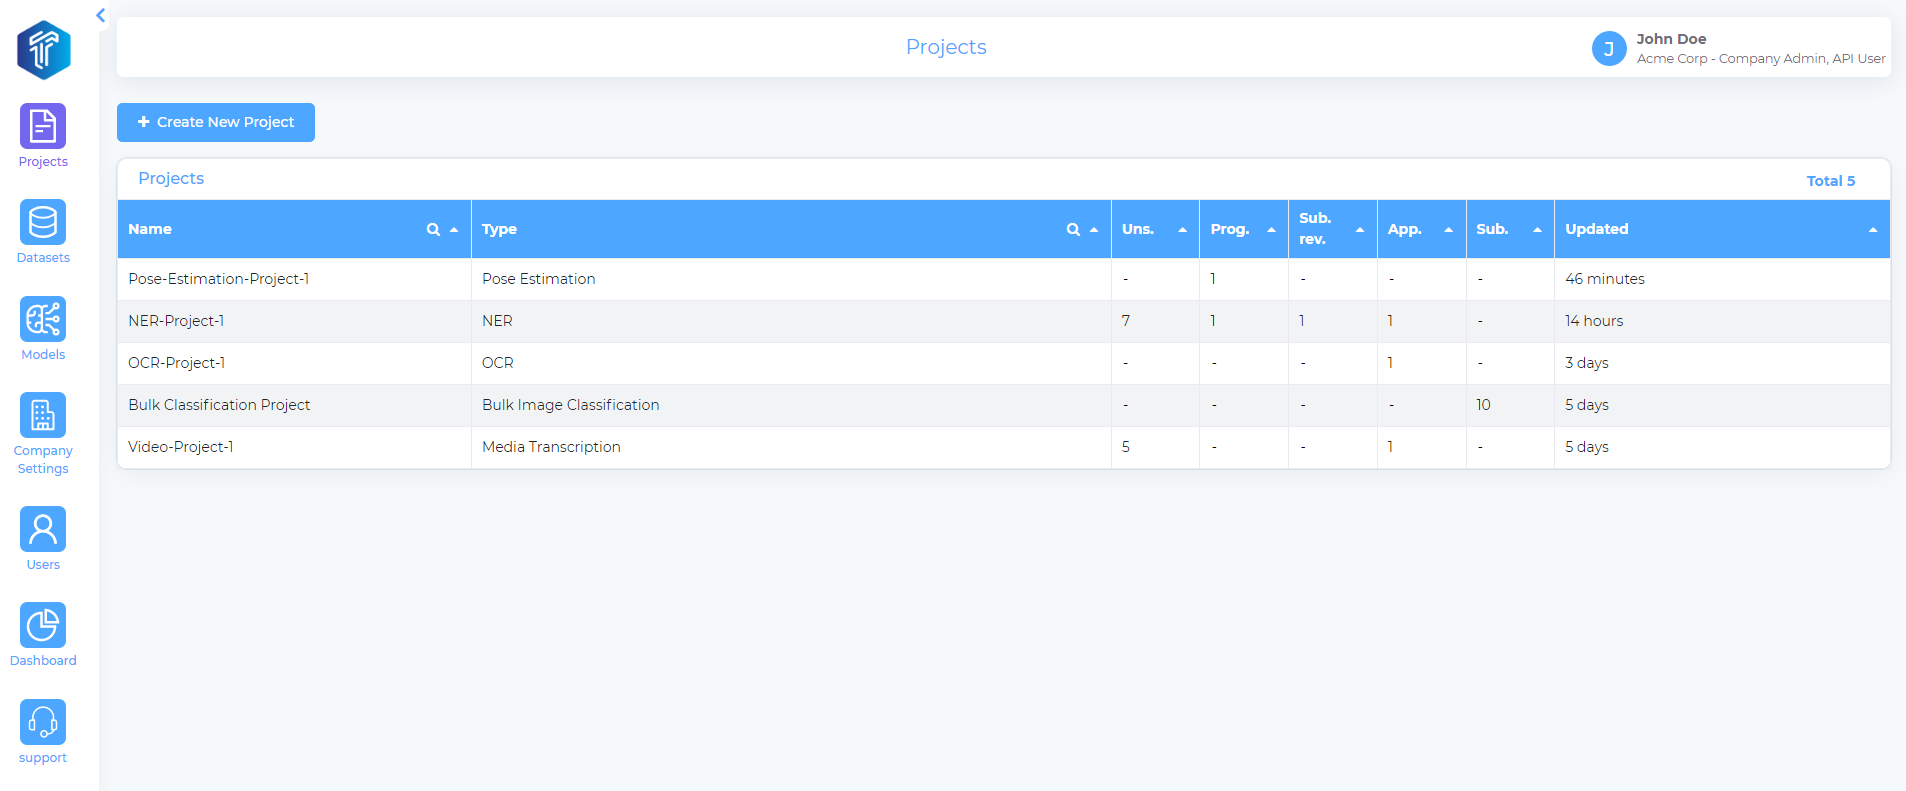Sort by the Type column arrow
The height and width of the screenshot is (791, 1906).
1094,229
